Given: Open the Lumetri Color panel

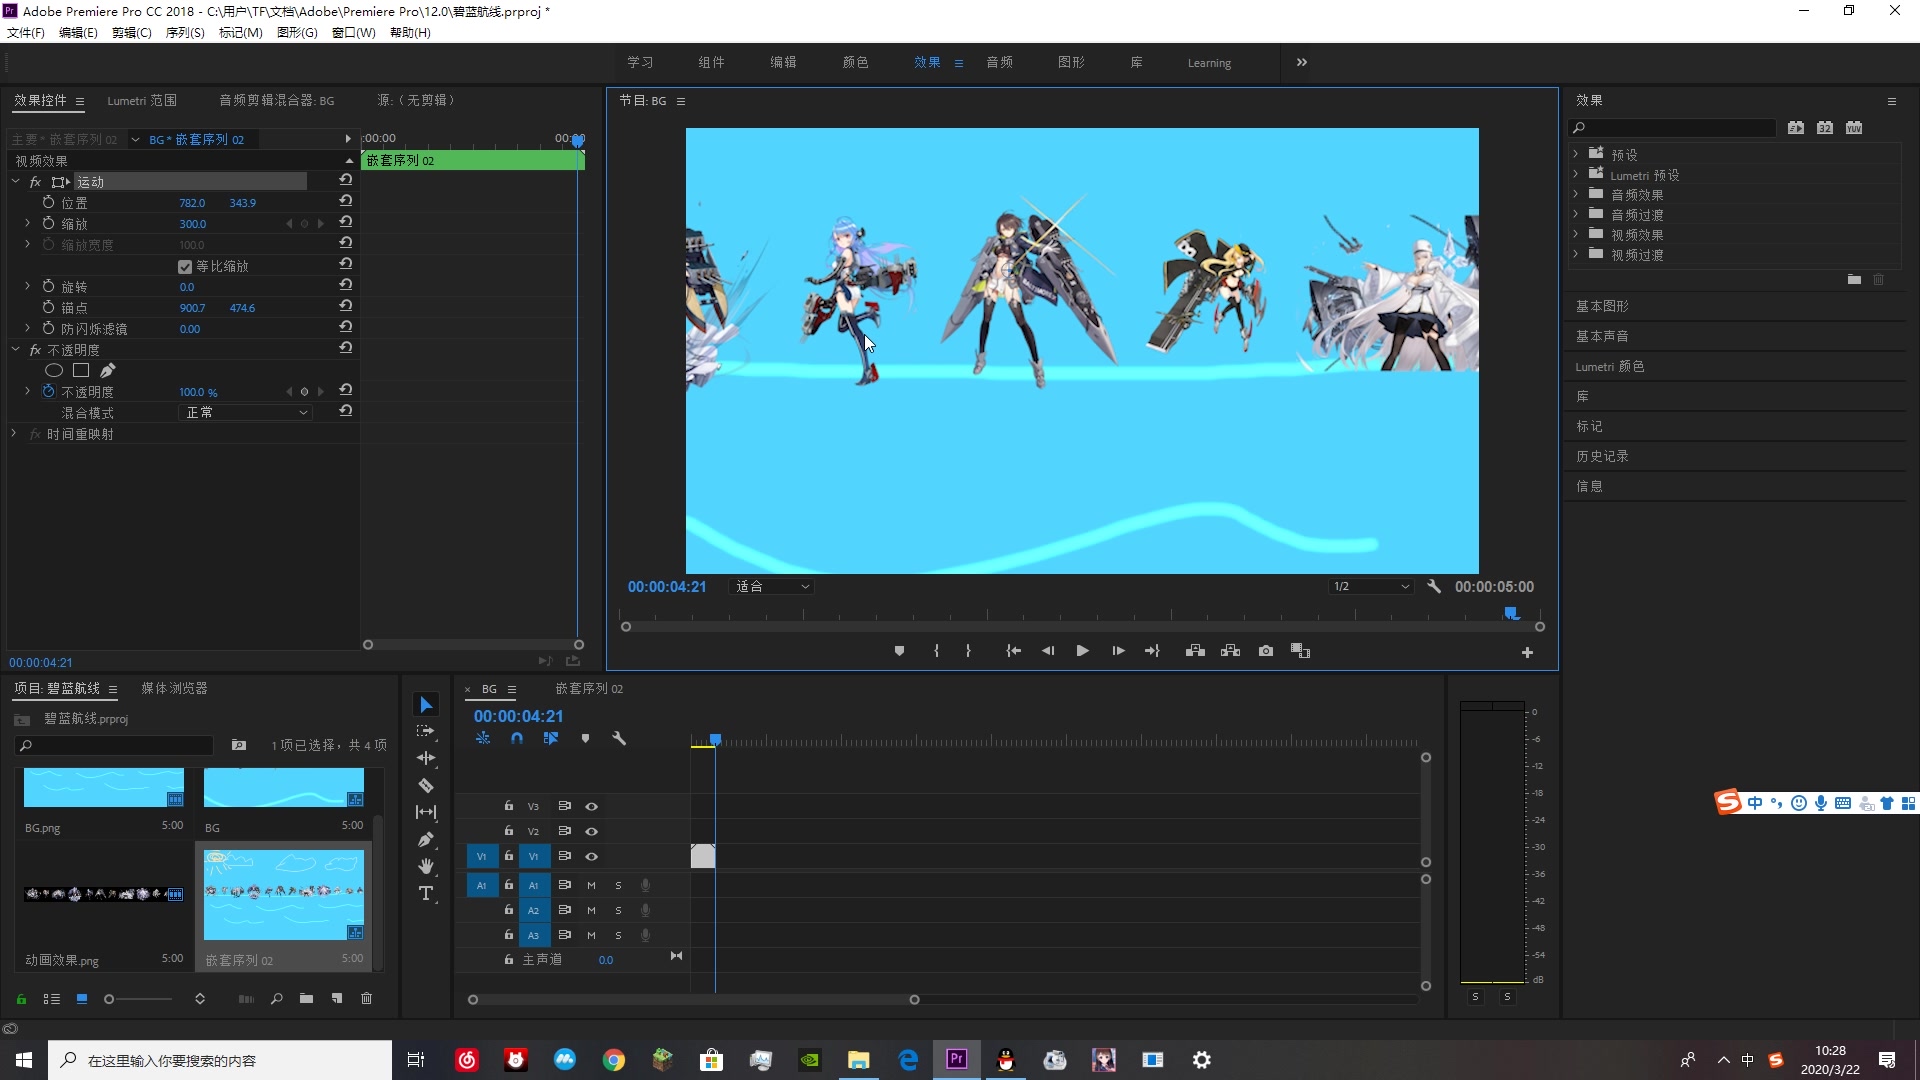Looking at the screenshot, I should (1610, 366).
